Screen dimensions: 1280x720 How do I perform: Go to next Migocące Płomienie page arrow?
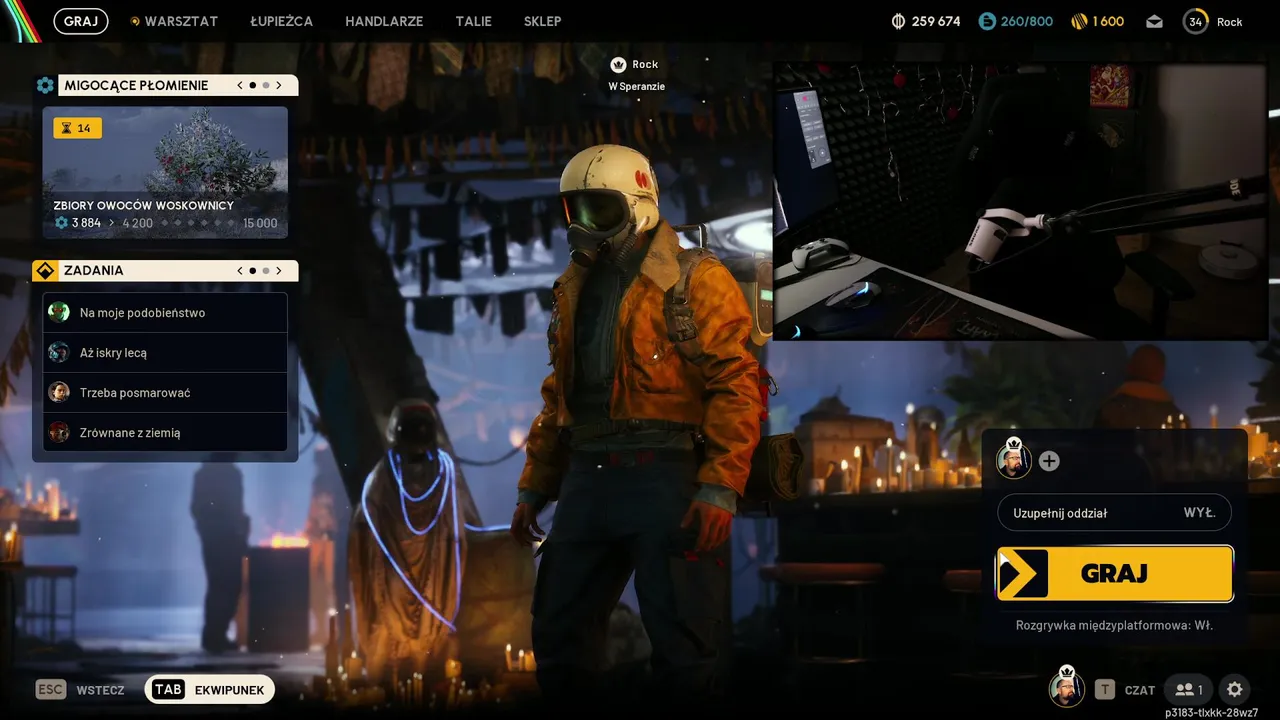pyautogui.click(x=279, y=85)
